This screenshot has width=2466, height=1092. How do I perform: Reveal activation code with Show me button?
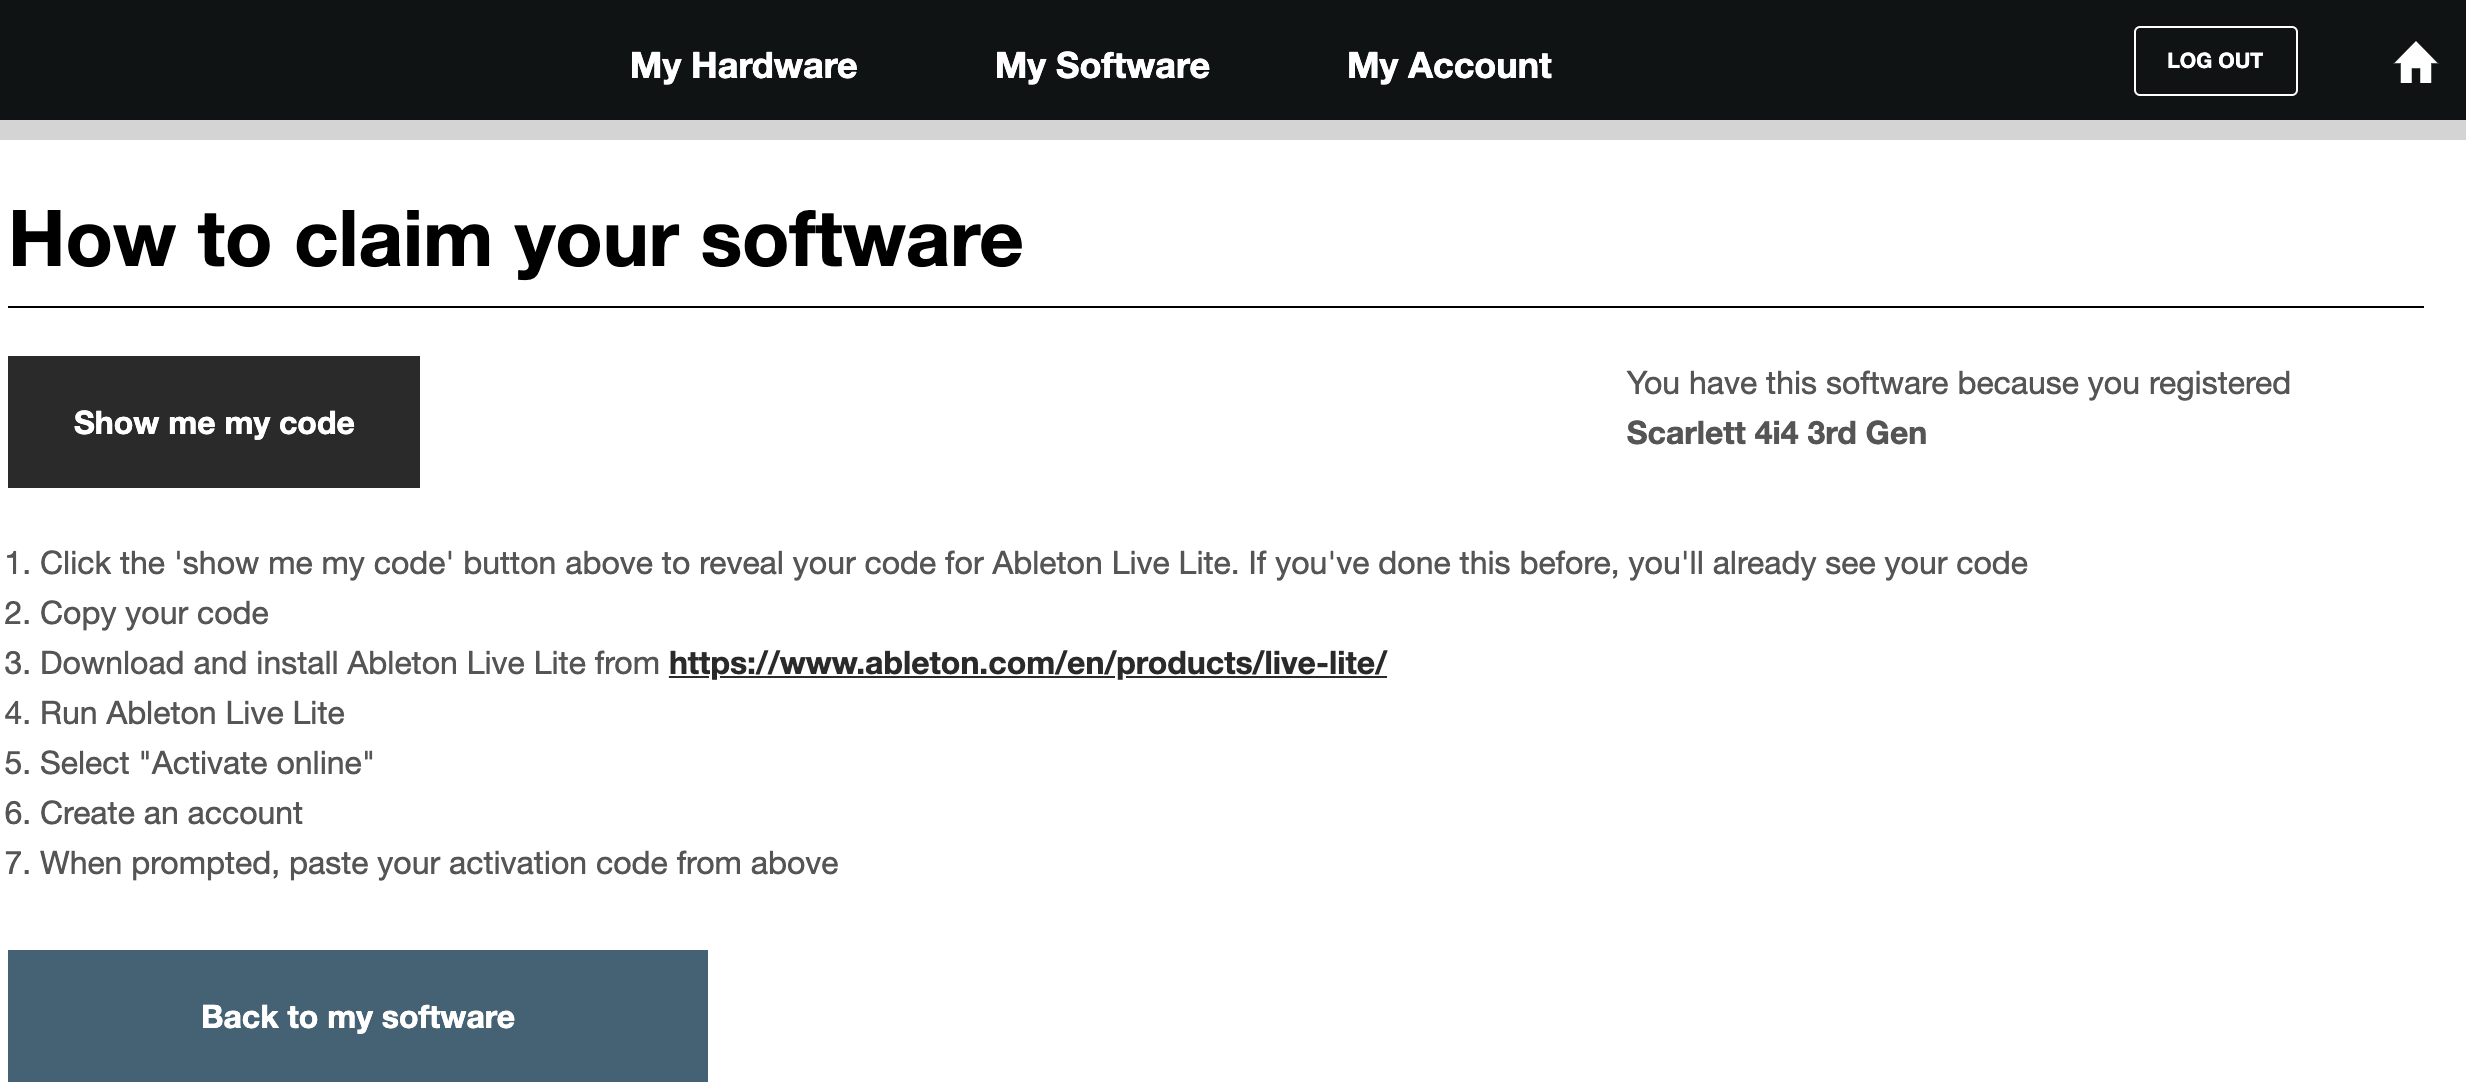[x=214, y=420]
